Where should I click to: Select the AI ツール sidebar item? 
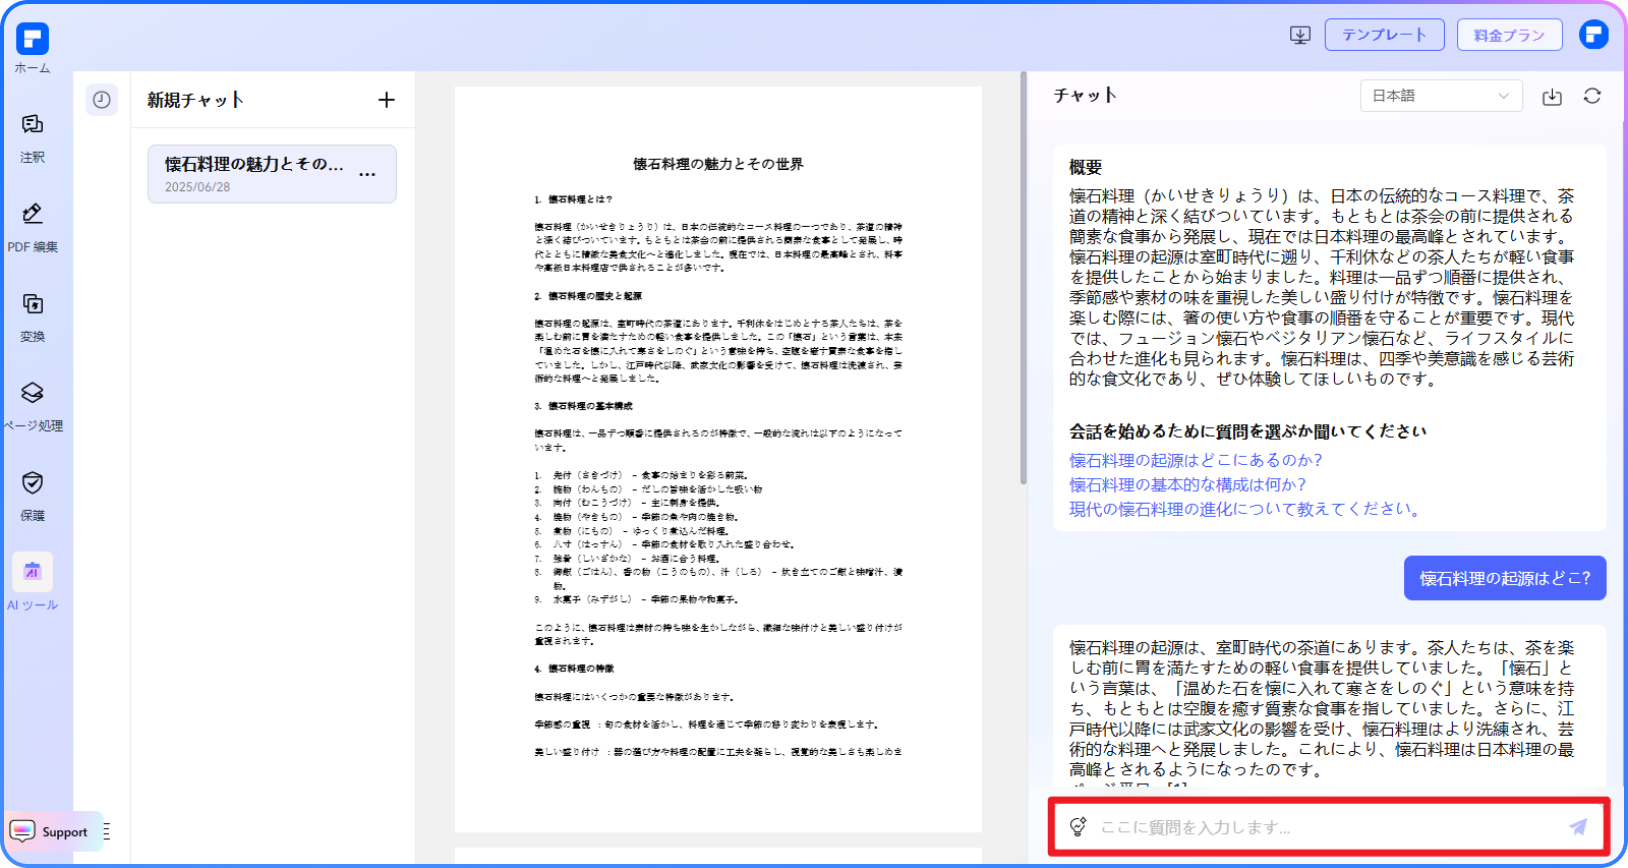coord(32,583)
